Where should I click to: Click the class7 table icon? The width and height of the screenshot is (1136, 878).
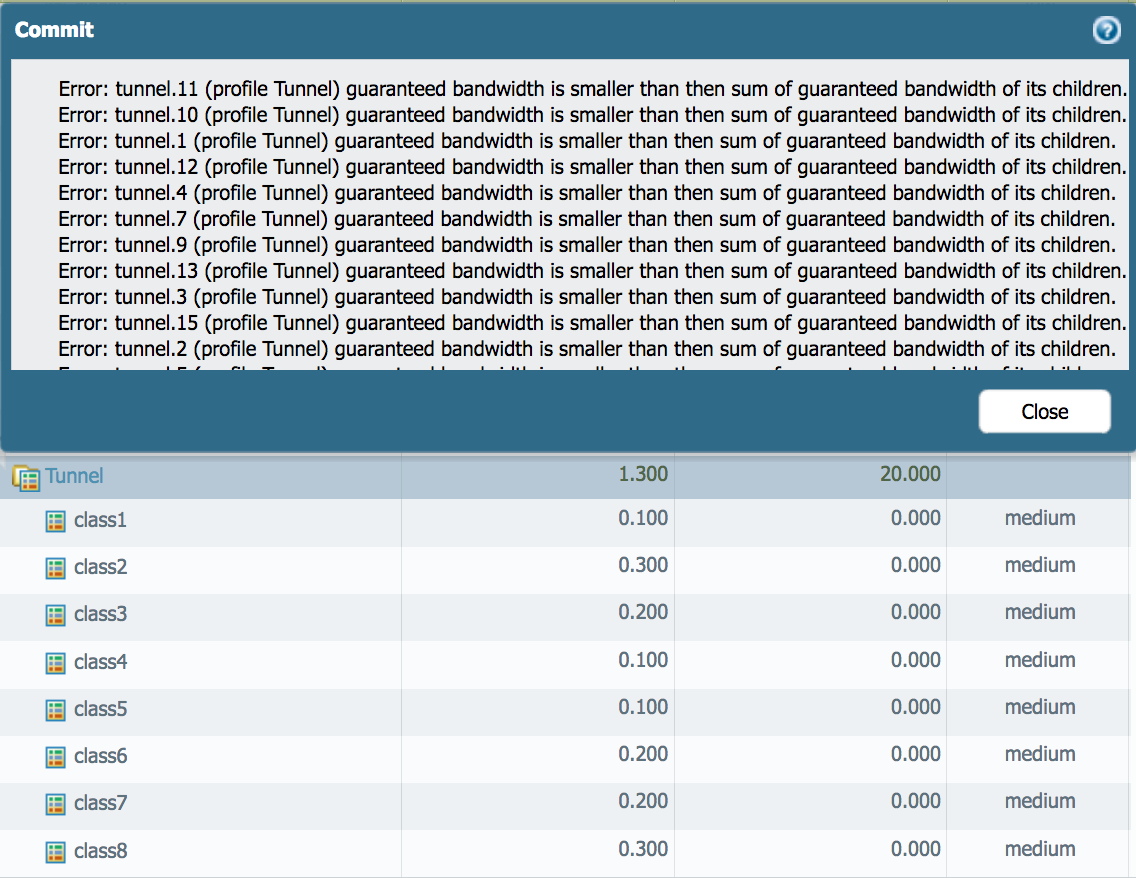pos(55,804)
